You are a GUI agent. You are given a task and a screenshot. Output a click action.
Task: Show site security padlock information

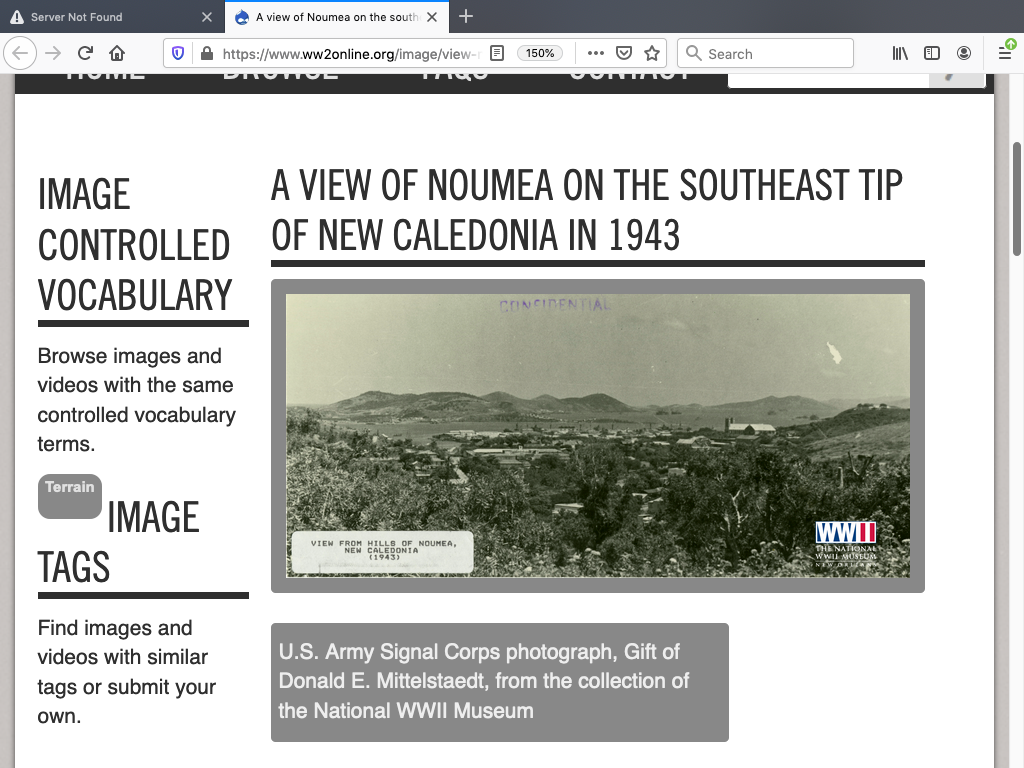206,53
